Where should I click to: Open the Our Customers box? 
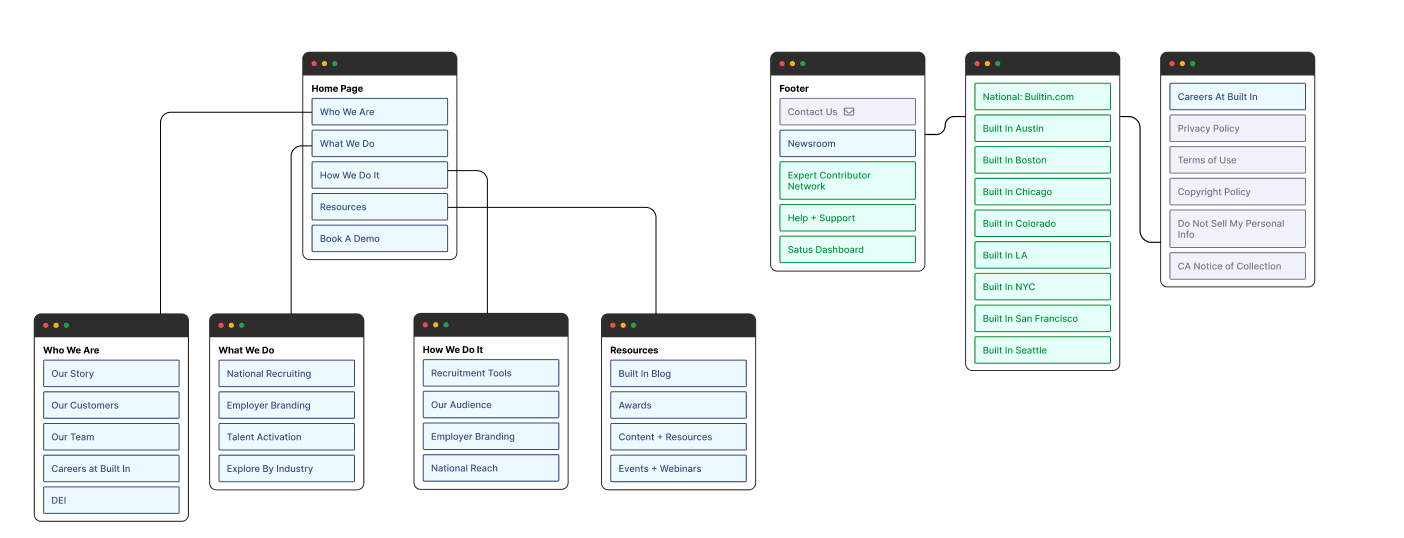click(x=111, y=405)
